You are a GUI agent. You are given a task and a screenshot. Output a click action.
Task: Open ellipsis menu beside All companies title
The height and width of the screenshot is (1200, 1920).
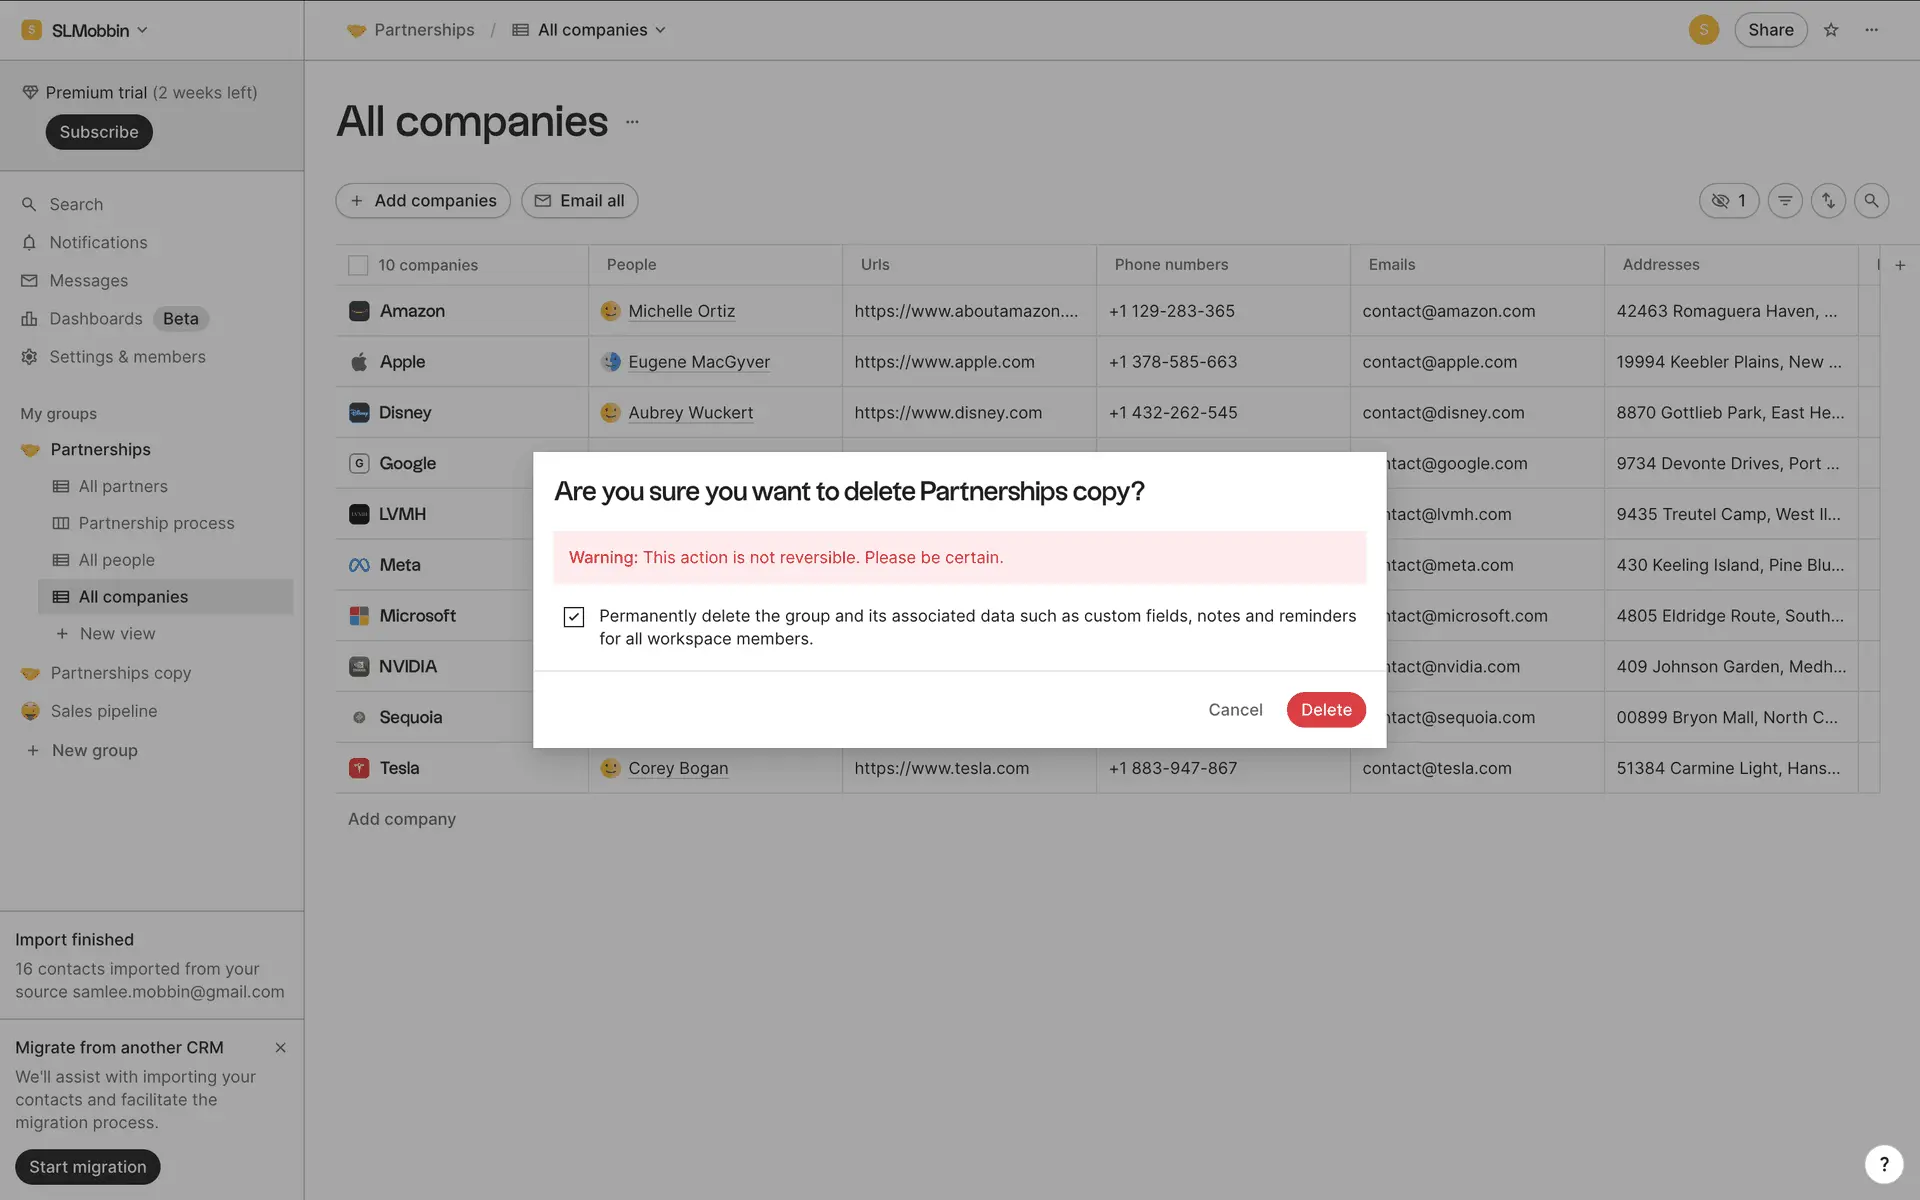pos(632,122)
